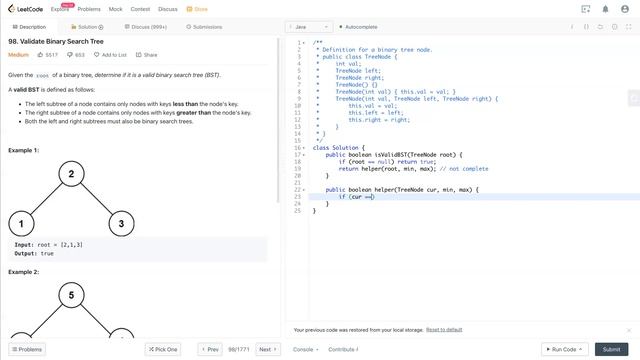
Task: Open the user profile avatar
Action: 625,9
